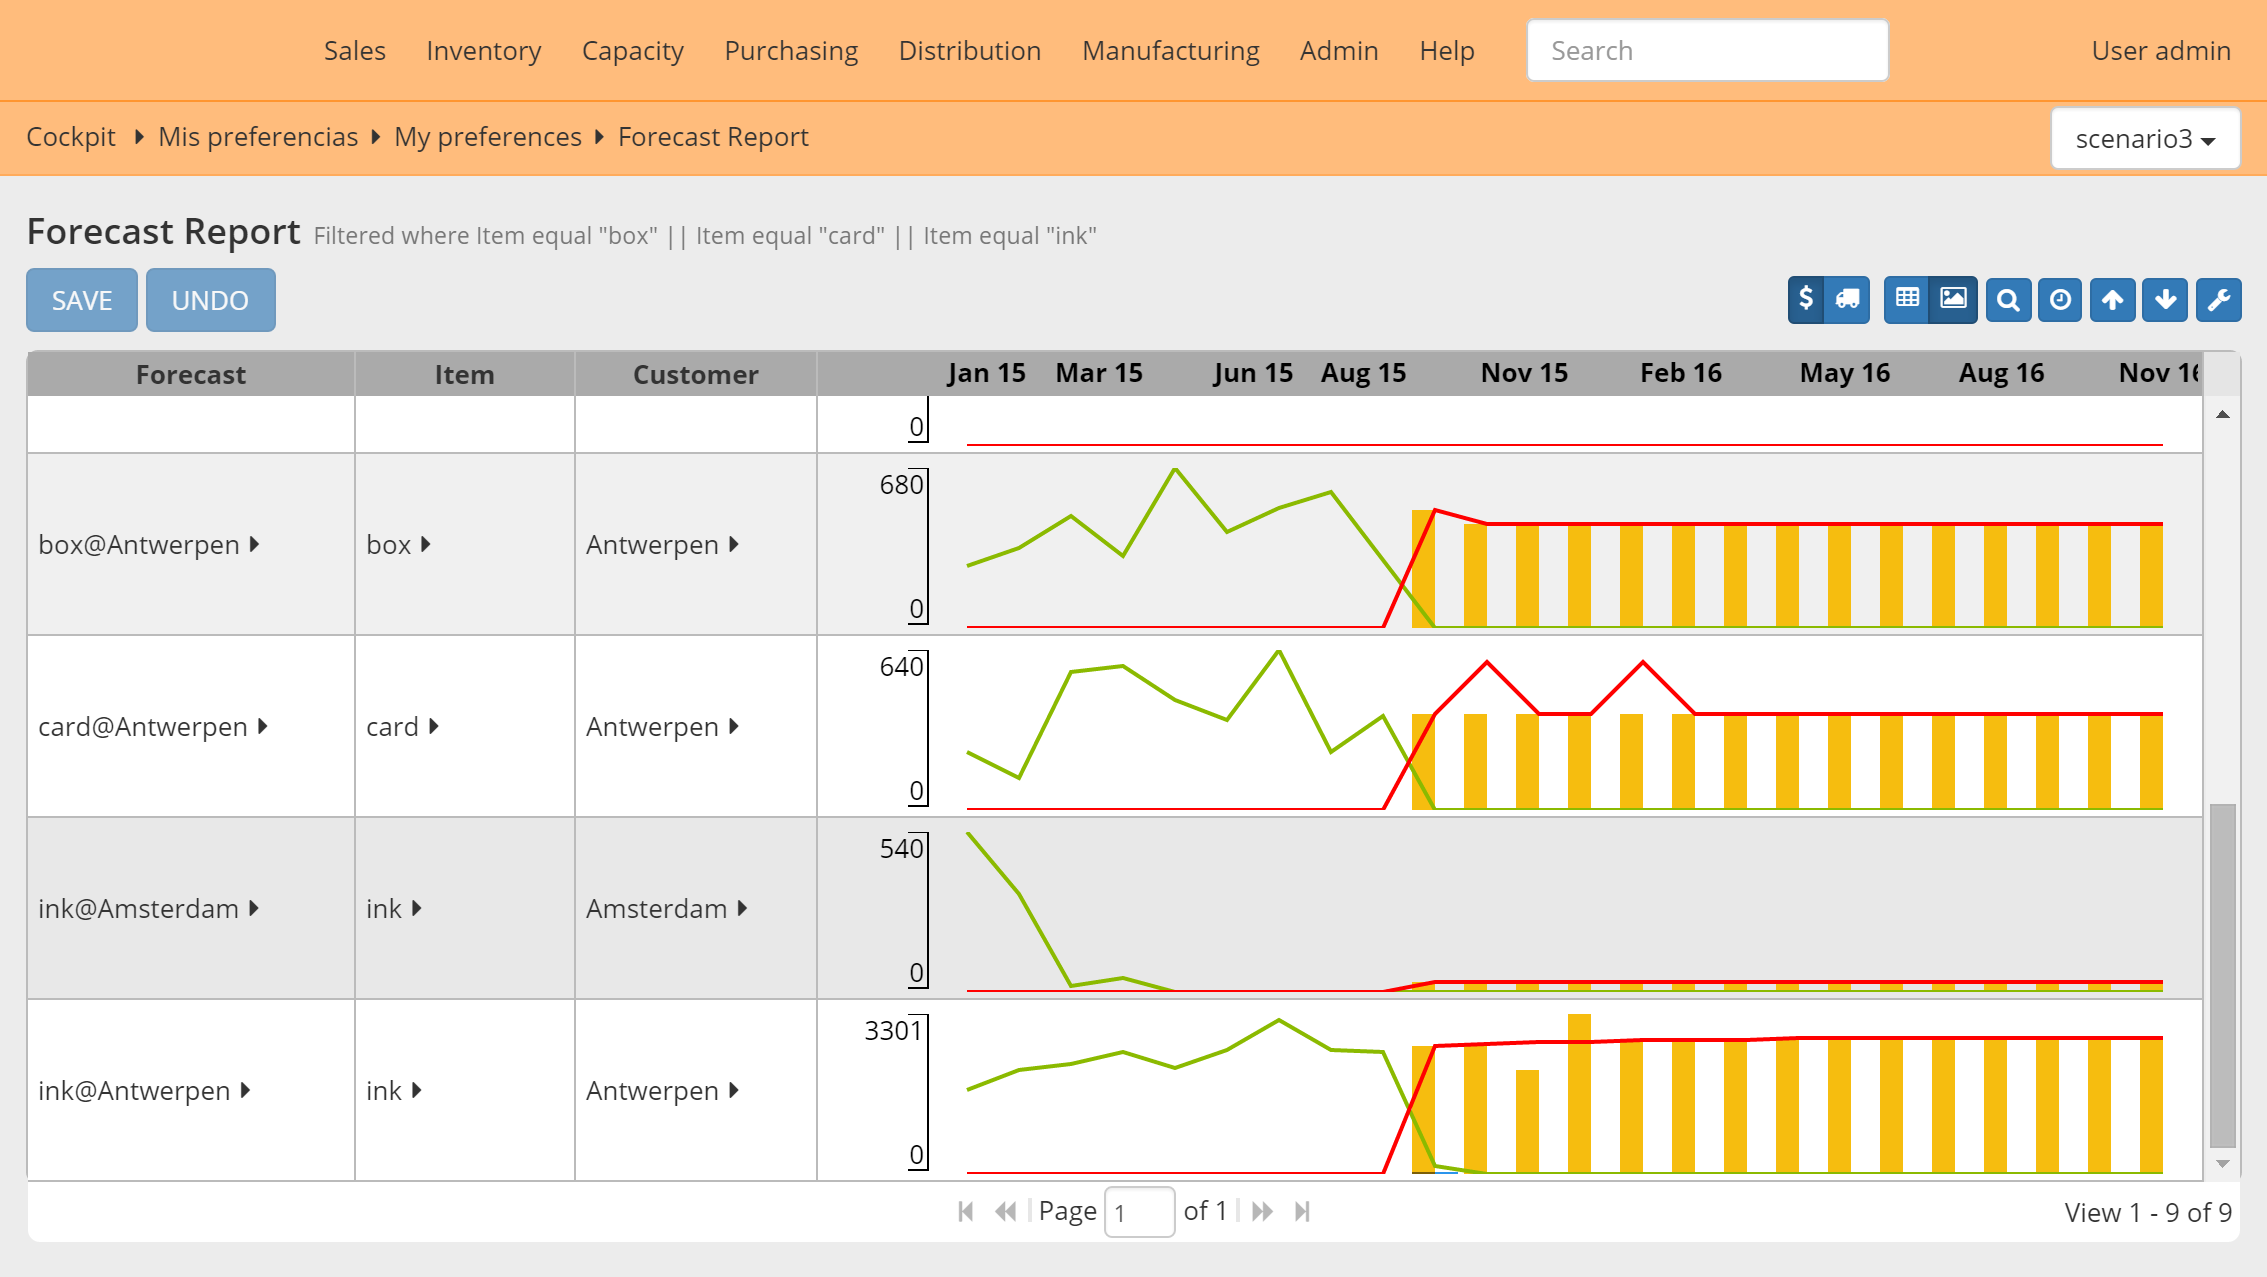The image size is (2267, 1277).
Task: Show report as graph image view
Action: tap(1953, 299)
